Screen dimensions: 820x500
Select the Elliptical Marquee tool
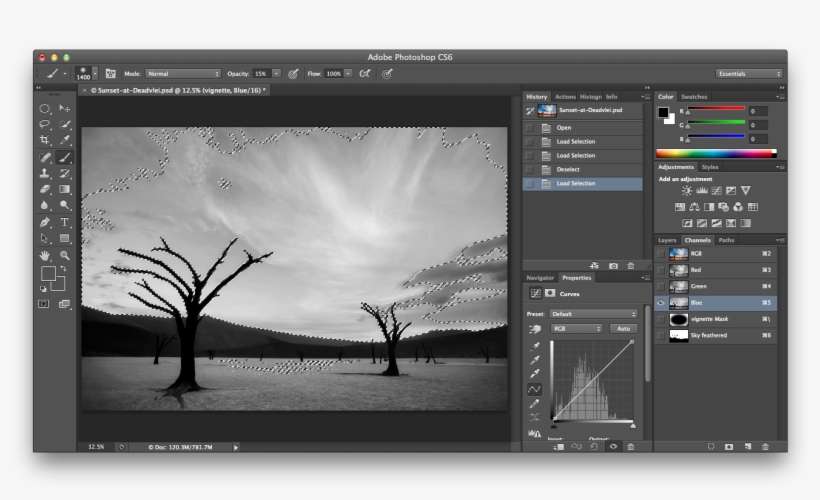[45, 108]
